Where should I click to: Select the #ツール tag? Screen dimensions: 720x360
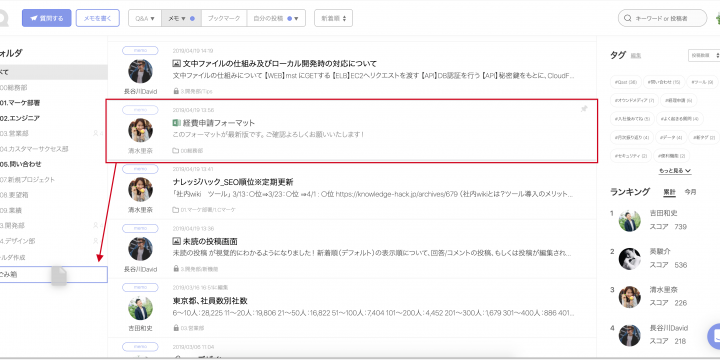703,83
